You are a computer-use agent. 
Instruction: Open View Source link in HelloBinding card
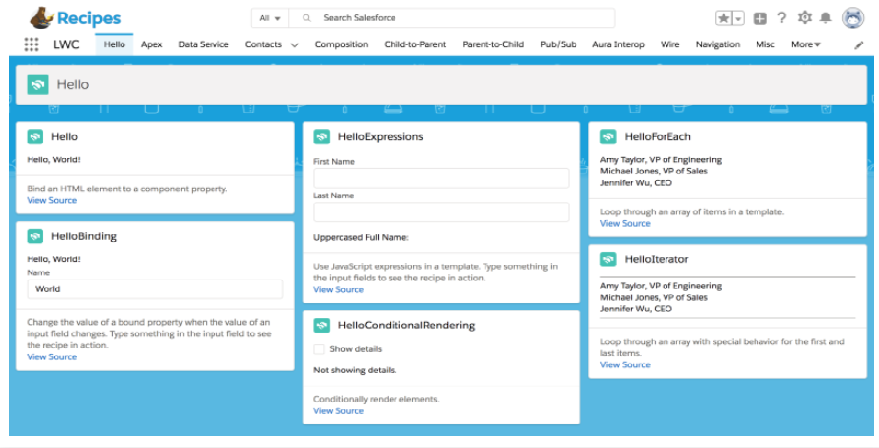[x=52, y=357]
